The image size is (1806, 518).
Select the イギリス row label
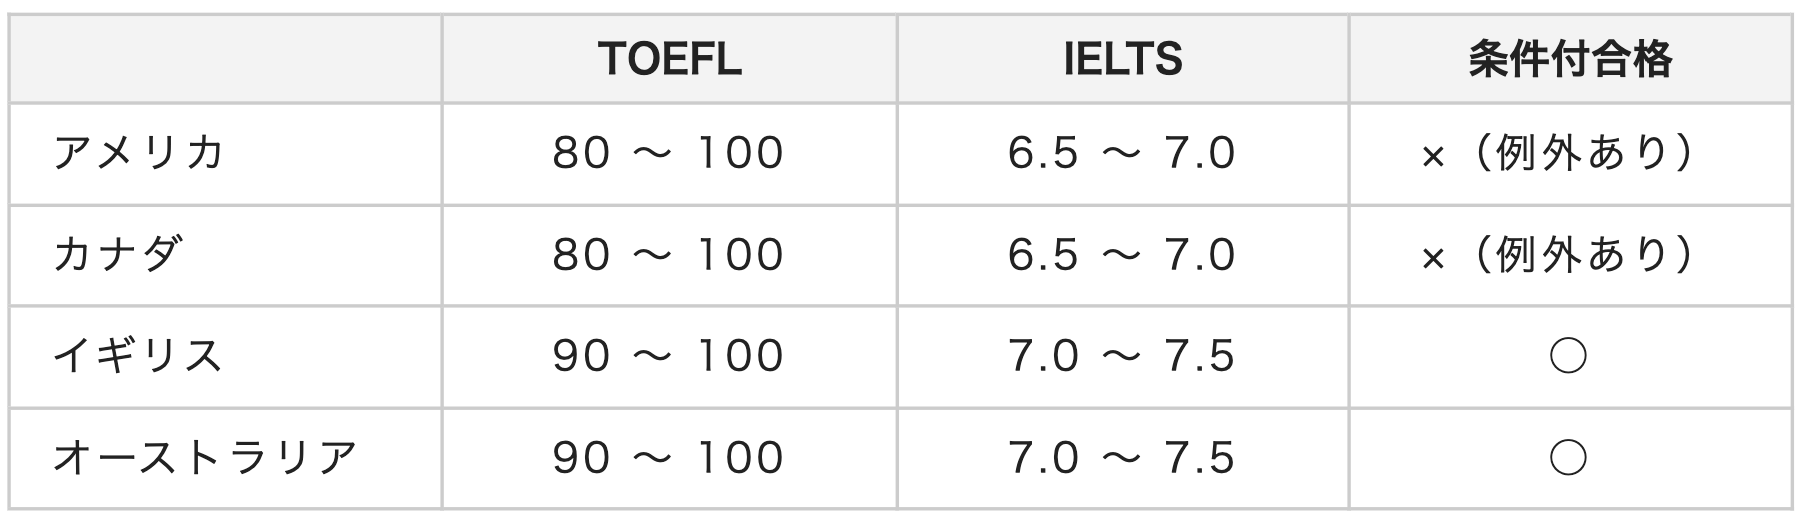(x=137, y=356)
